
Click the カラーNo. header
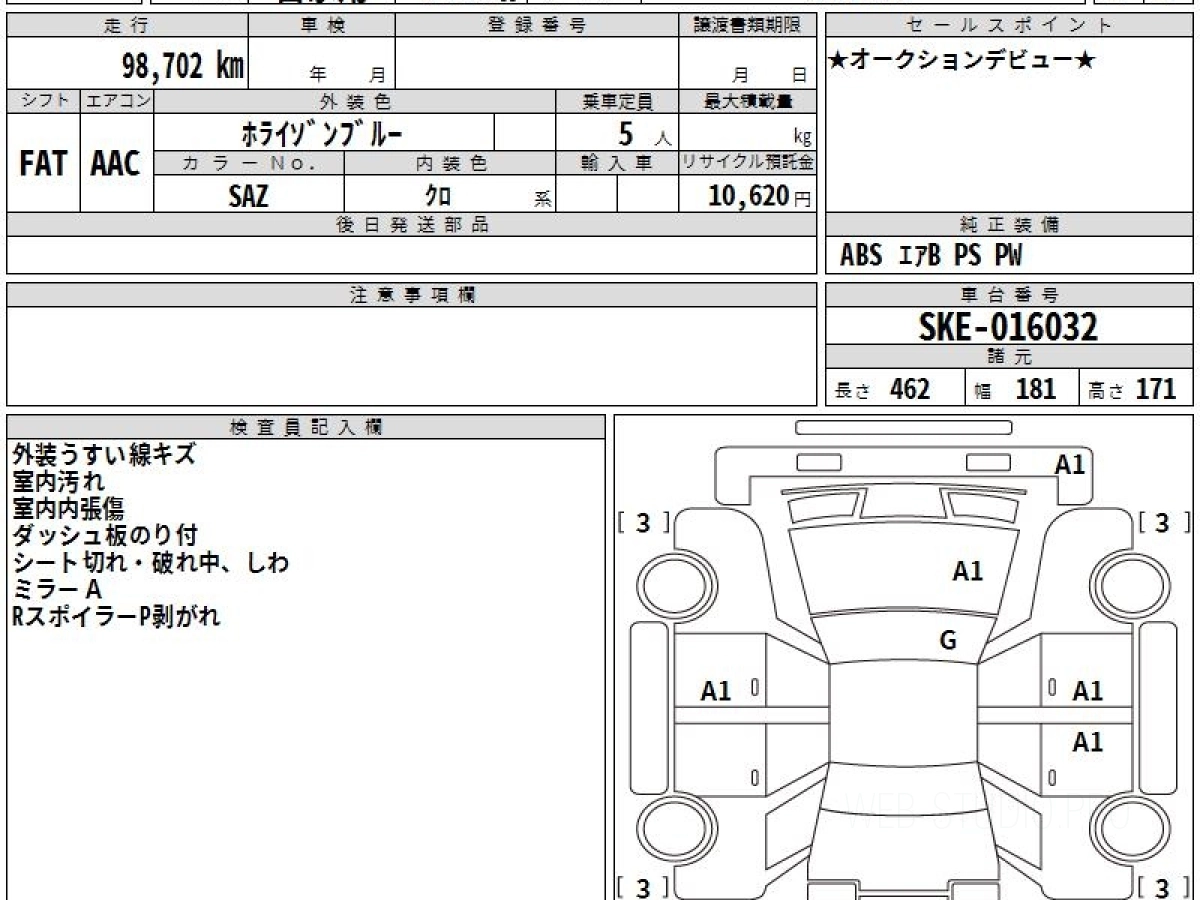pos(249,163)
